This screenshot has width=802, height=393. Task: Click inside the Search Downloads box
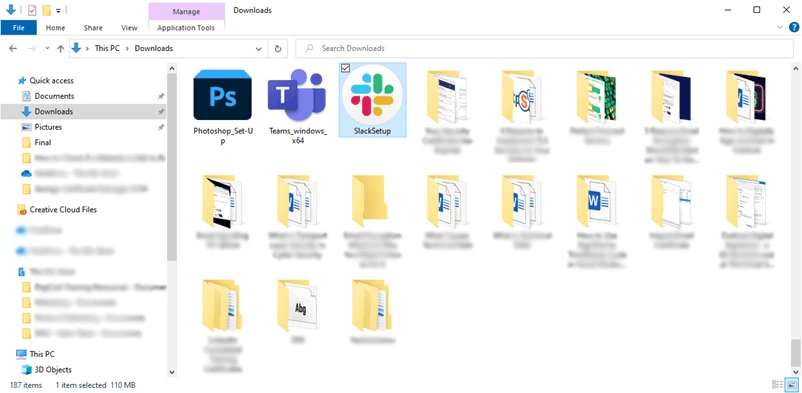pyautogui.click(x=544, y=49)
